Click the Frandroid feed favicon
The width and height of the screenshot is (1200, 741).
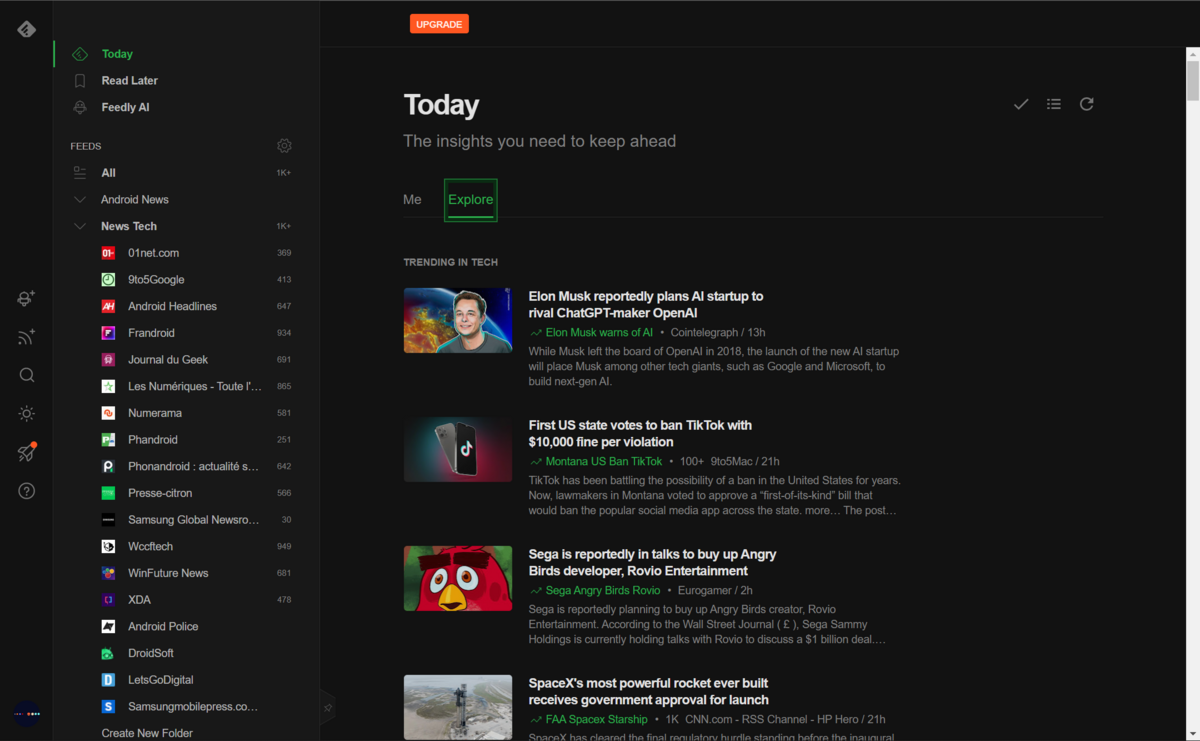pyautogui.click(x=108, y=333)
